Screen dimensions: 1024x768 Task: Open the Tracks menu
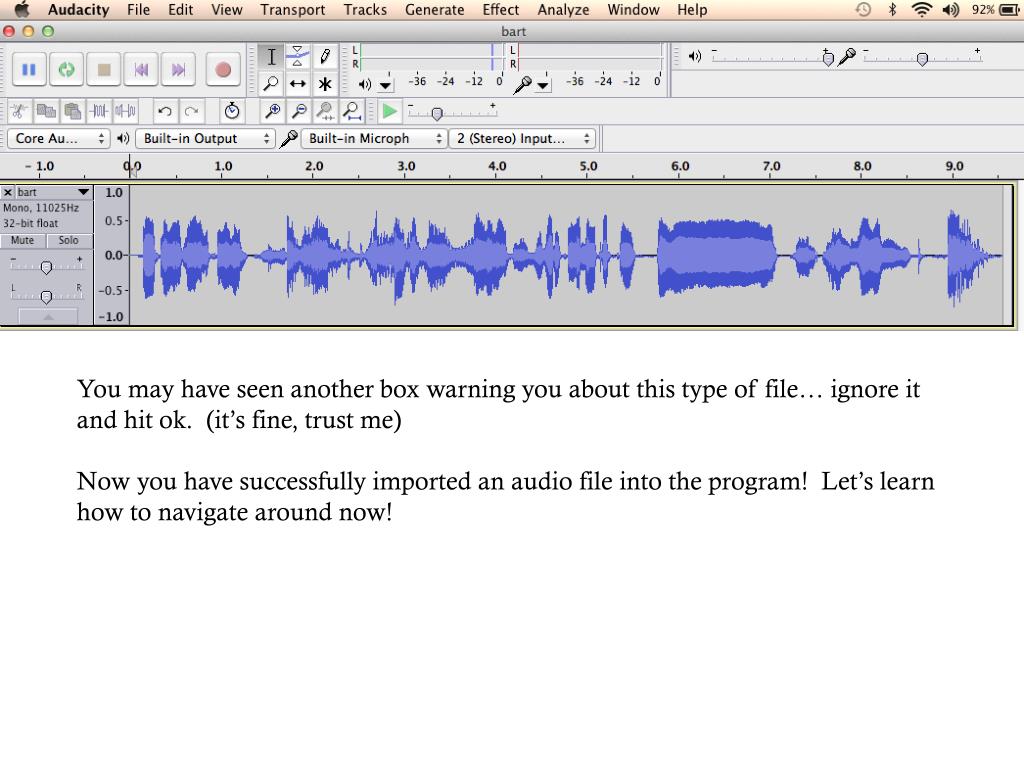(365, 10)
